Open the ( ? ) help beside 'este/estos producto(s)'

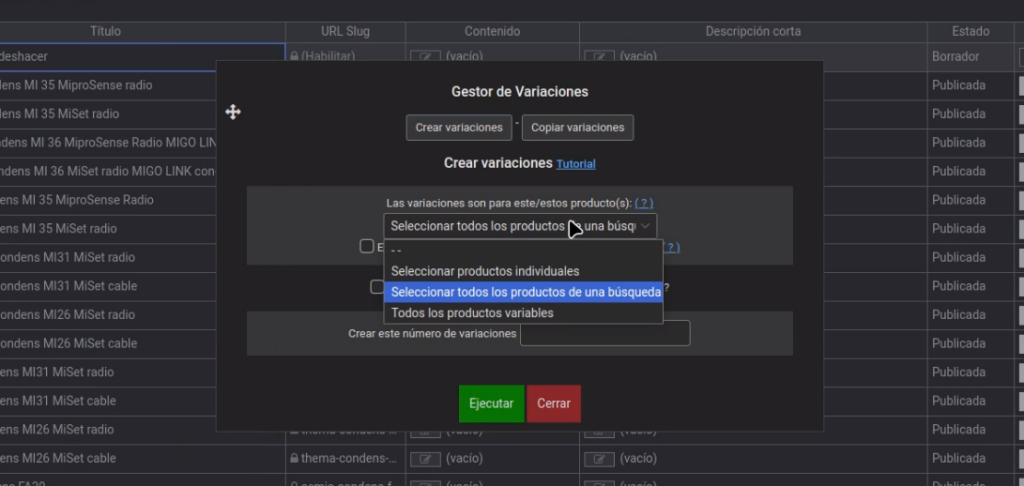(644, 203)
